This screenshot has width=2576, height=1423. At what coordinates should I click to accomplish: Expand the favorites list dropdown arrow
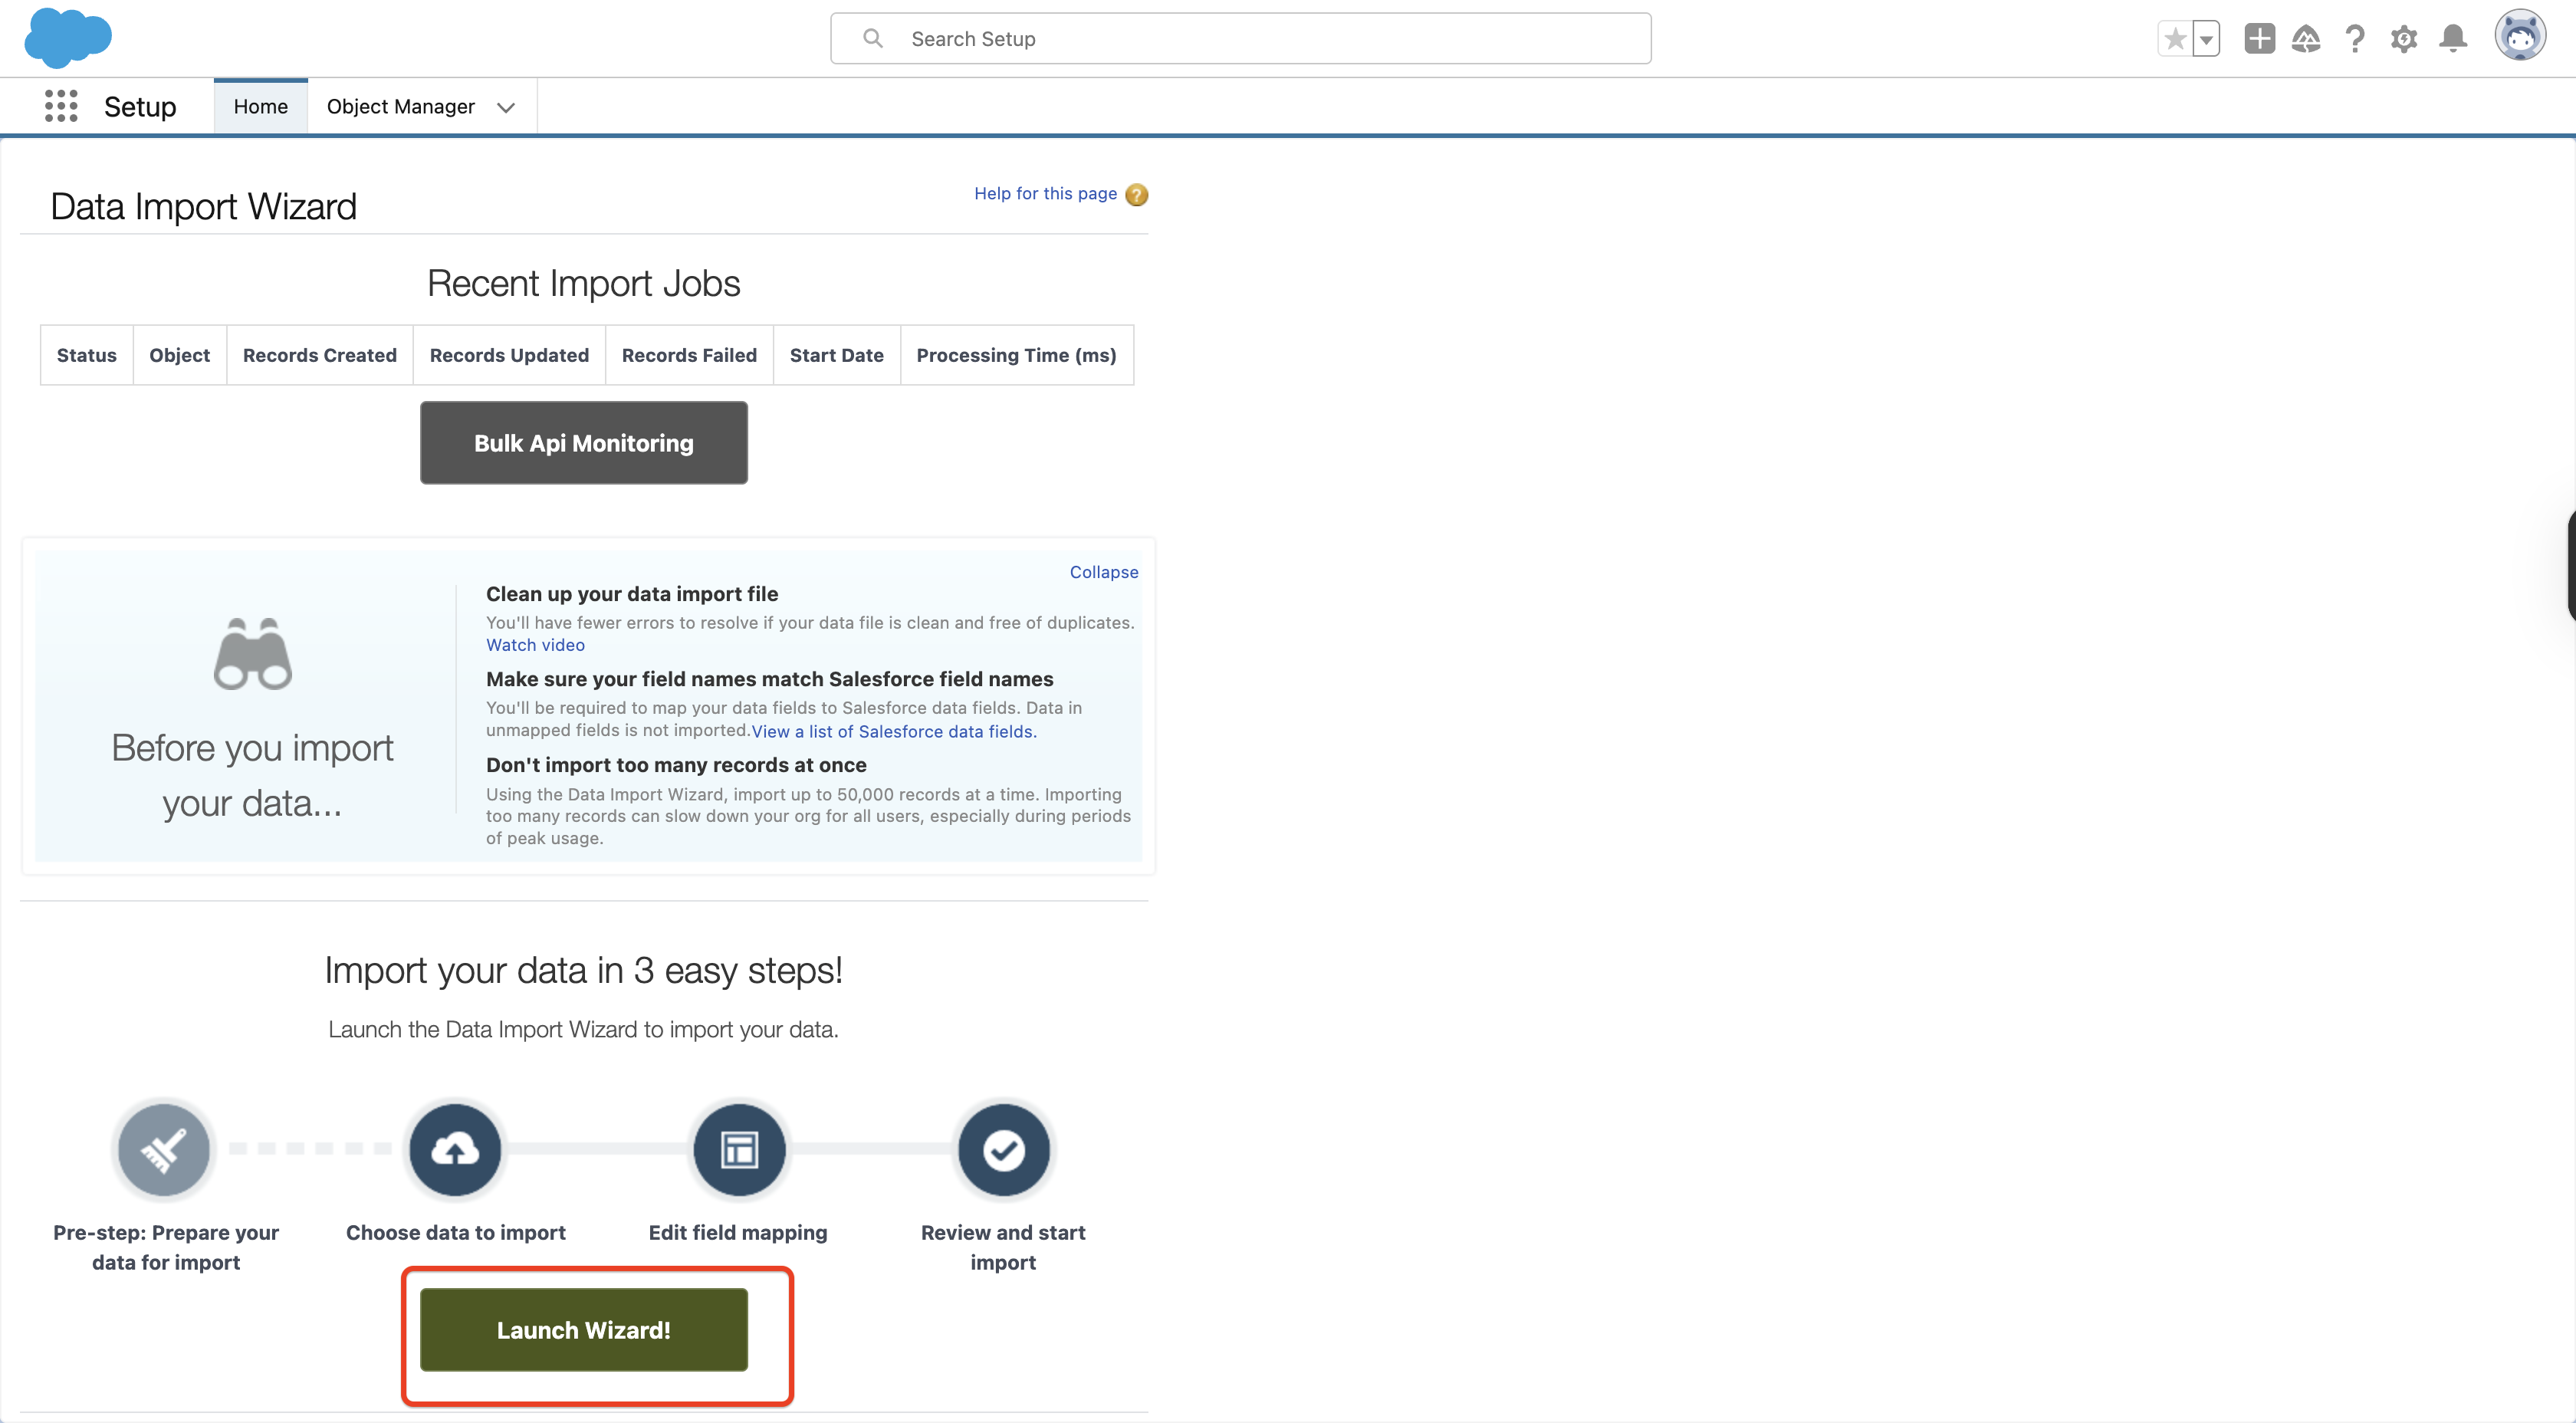click(x=2206, y=39)
